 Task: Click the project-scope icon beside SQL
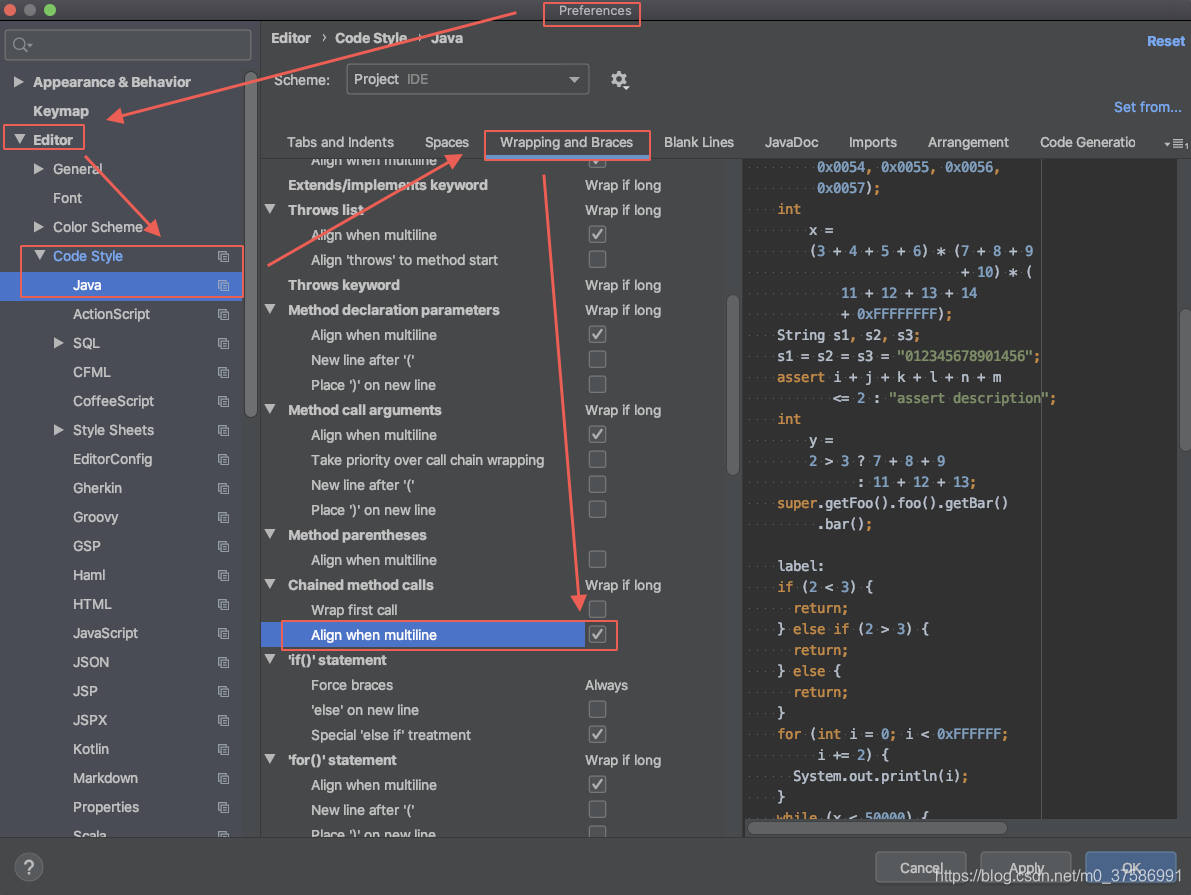(223, 343)
